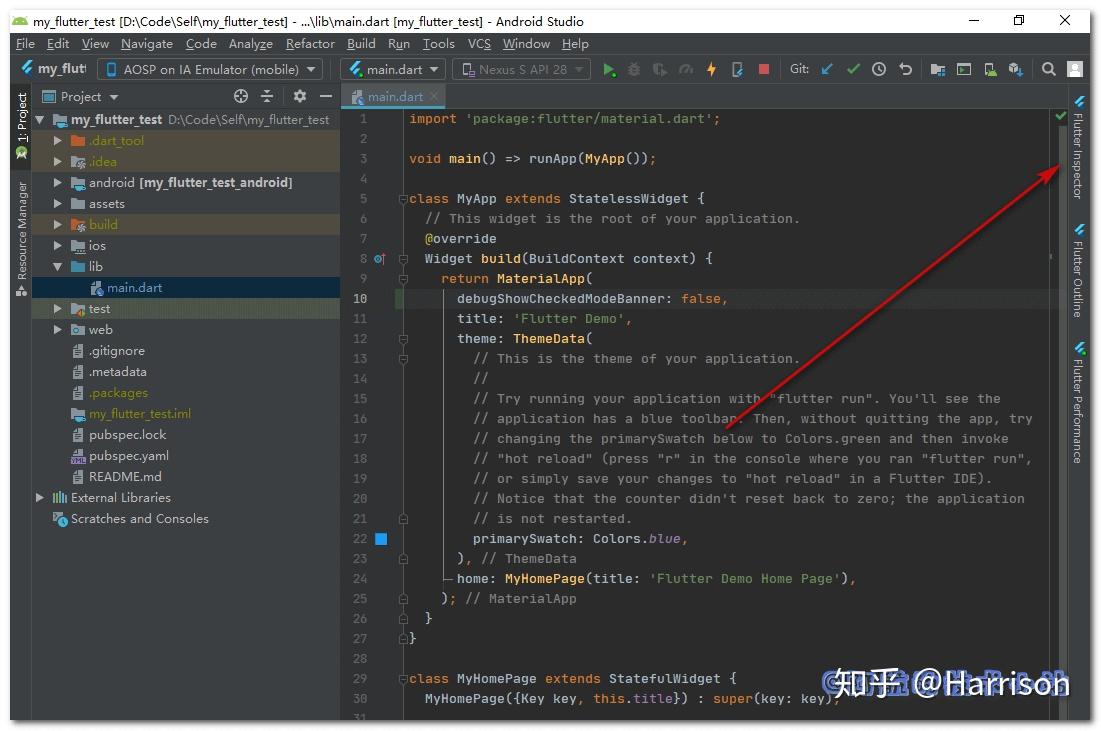Click green inspection checkmark in editor corner

tap(1060, 116)
